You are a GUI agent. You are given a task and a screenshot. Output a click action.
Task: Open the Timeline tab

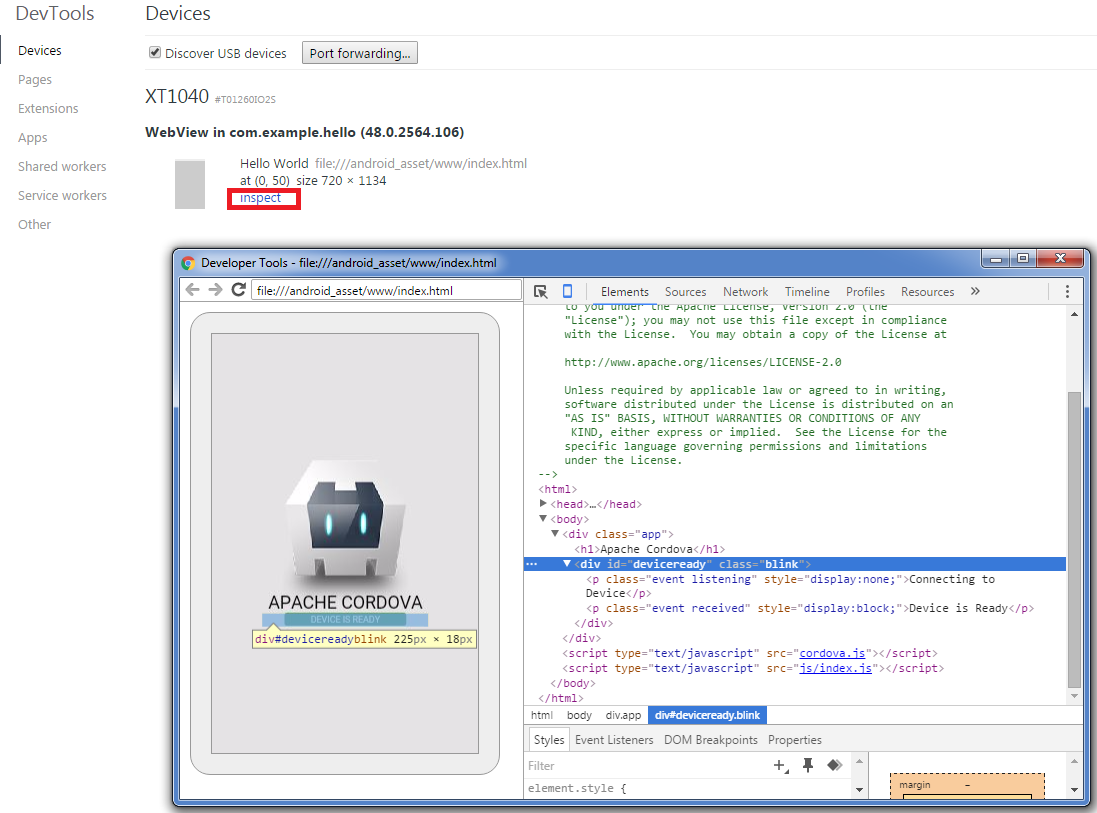point(807,292)
